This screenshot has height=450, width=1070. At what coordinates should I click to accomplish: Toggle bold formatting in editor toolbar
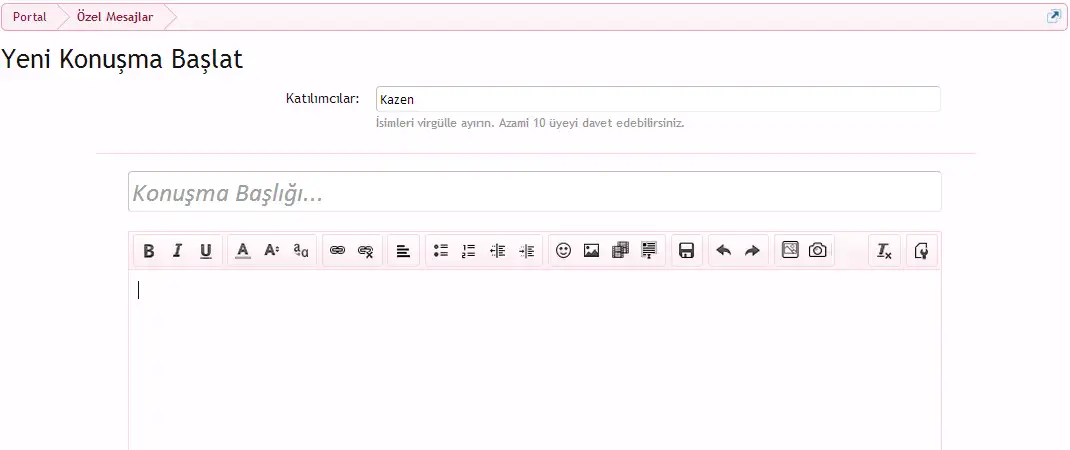(x=149, y=251)
